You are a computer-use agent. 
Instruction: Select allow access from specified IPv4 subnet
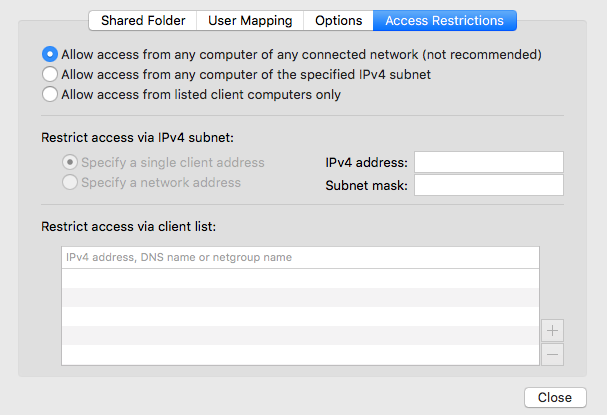coord(50,74)
